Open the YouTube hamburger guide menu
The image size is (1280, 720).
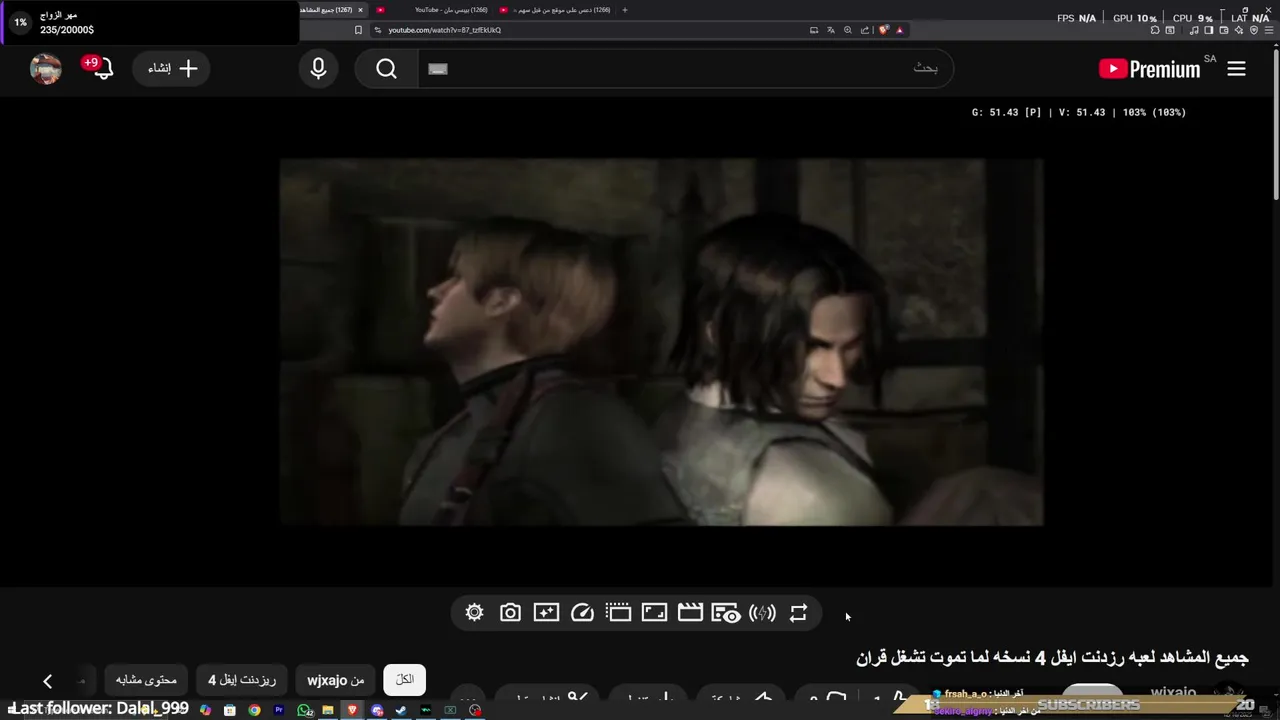[x=1236, y=69]
